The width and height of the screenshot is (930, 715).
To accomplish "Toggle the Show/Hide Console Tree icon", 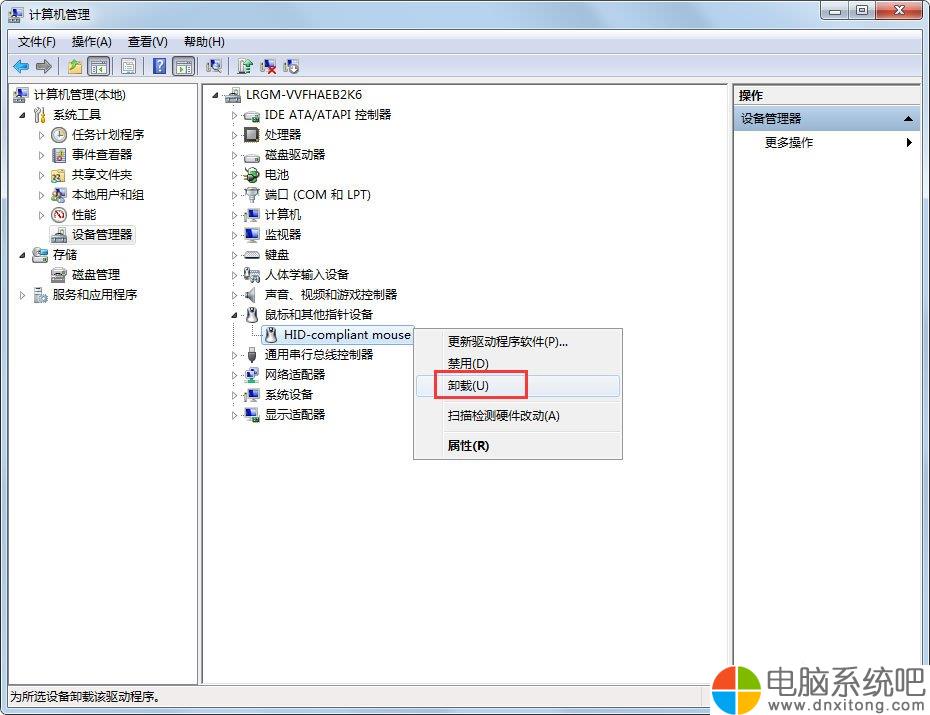I will [98, 66].
